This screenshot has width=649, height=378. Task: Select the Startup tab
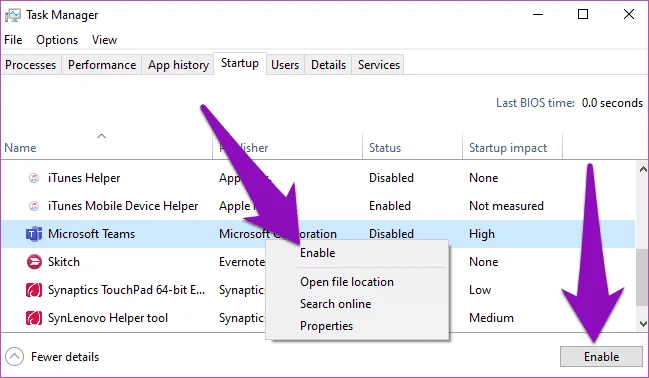click(x=240, y=63)
